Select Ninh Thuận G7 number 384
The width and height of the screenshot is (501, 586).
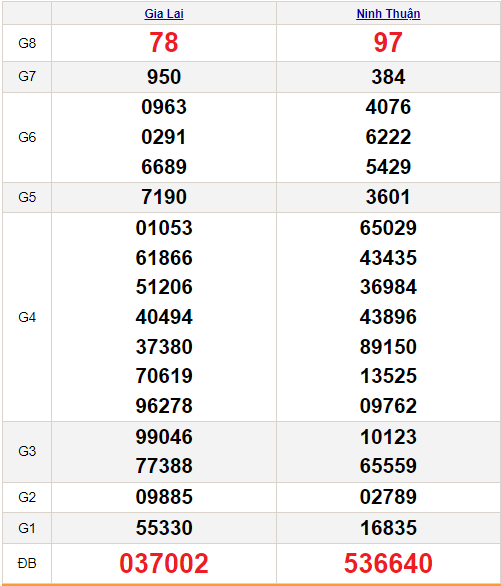coord(388,77)
